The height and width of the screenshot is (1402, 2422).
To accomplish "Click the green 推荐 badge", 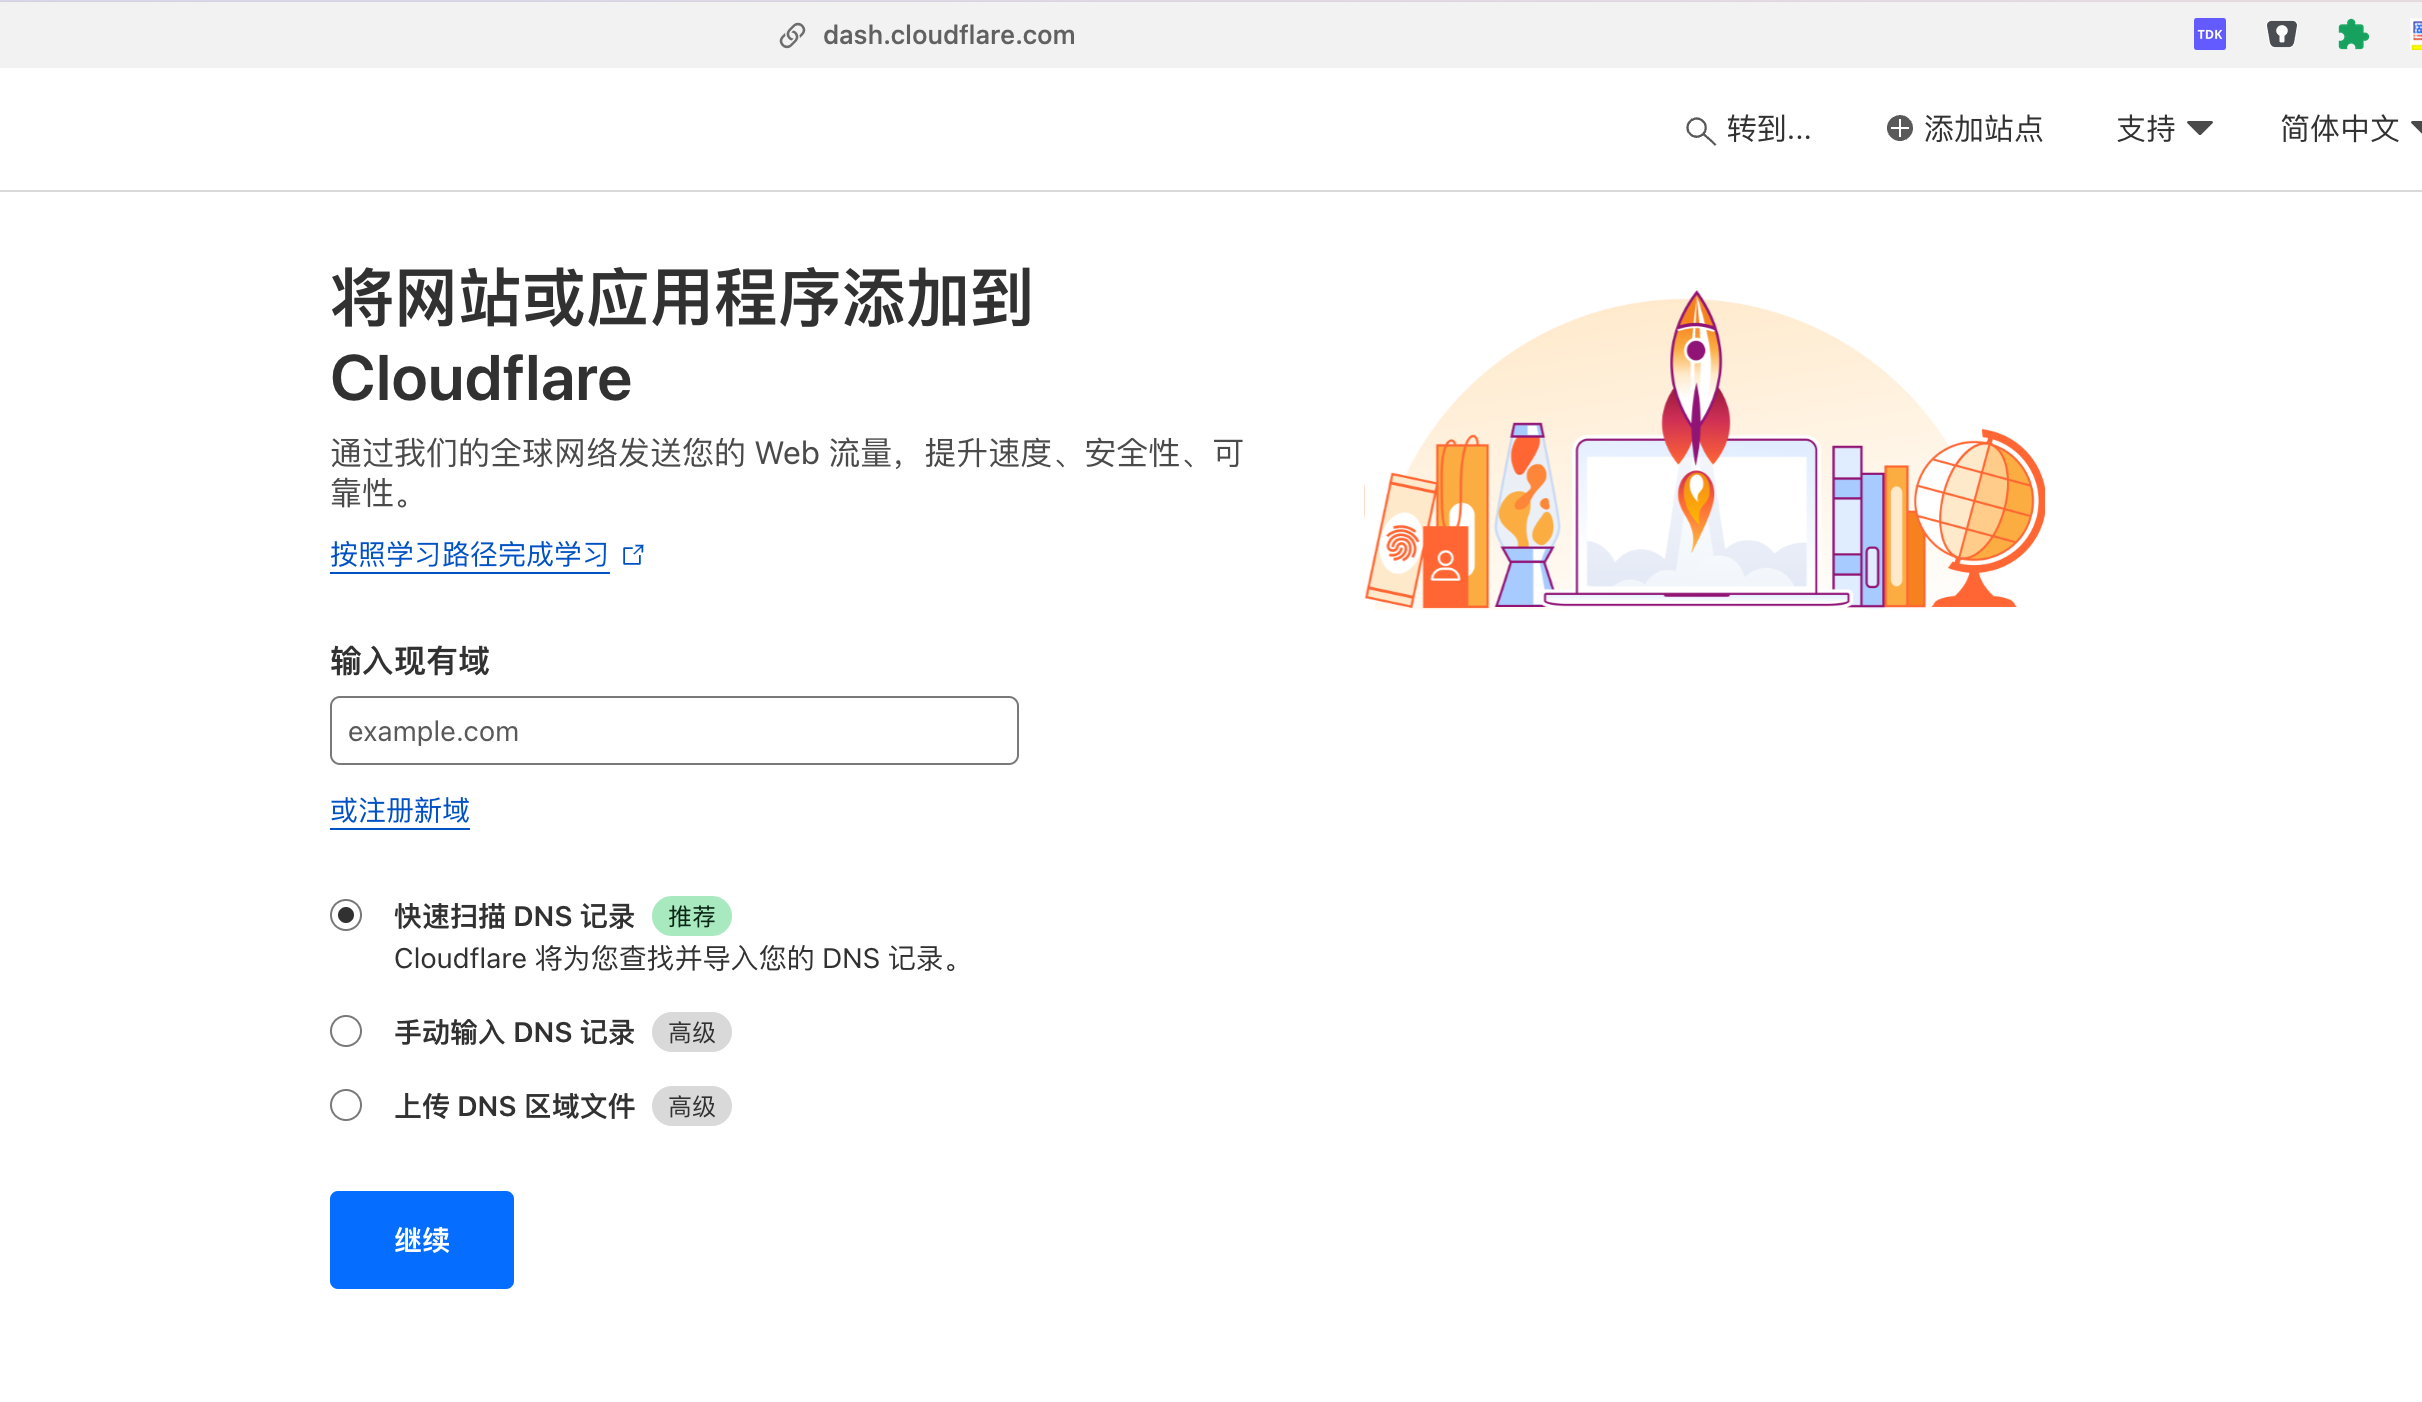I will [692, 916].
